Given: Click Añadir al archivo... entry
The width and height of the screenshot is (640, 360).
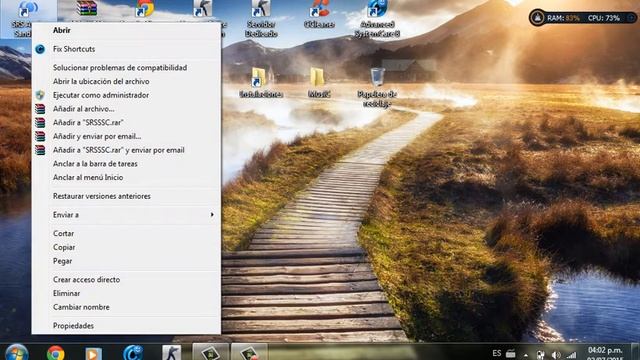Looking at the screenshot, I should (x=126, y=109).
